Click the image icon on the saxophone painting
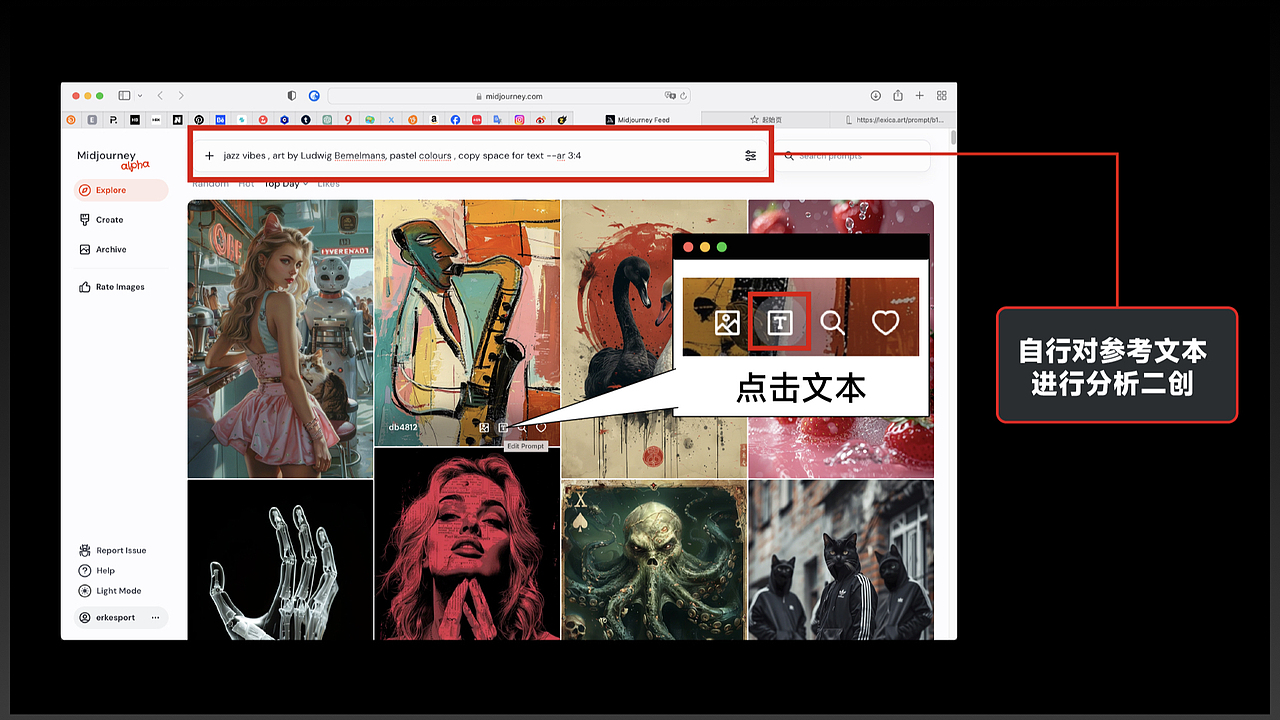The width and height of the screenshot is (1280, 720). [484, 427]
